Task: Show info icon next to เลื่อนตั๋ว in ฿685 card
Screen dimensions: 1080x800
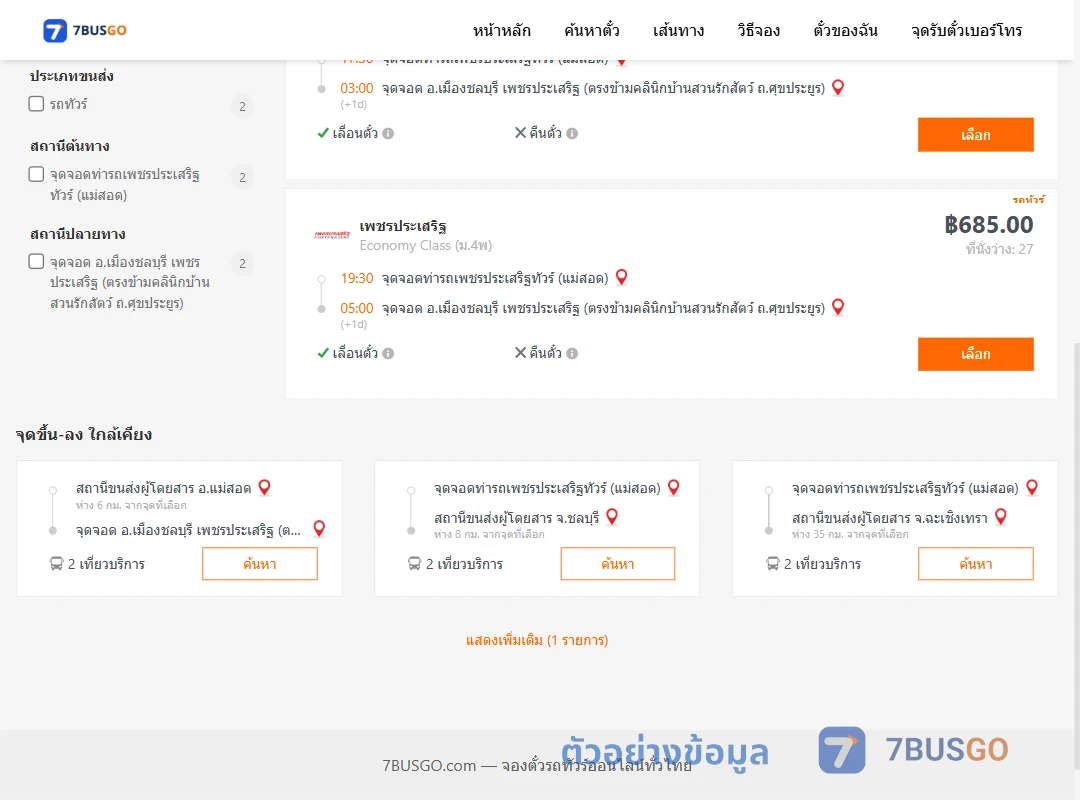Action: [x=388, y=353]
